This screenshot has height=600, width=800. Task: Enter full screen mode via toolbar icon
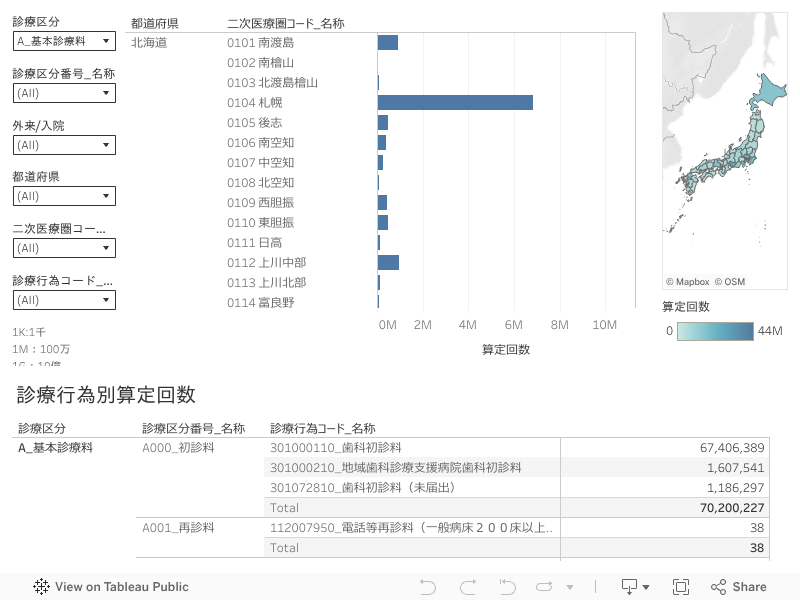681,587
